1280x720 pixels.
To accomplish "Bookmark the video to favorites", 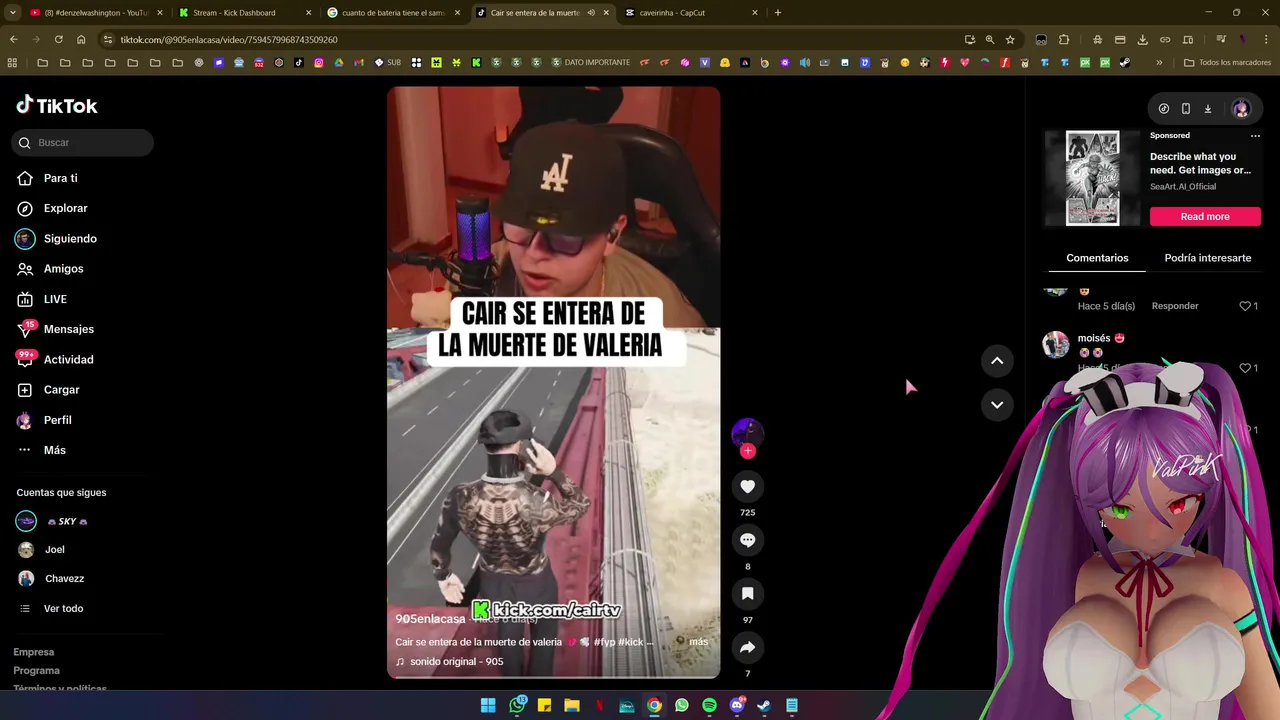I will point(747,594).
